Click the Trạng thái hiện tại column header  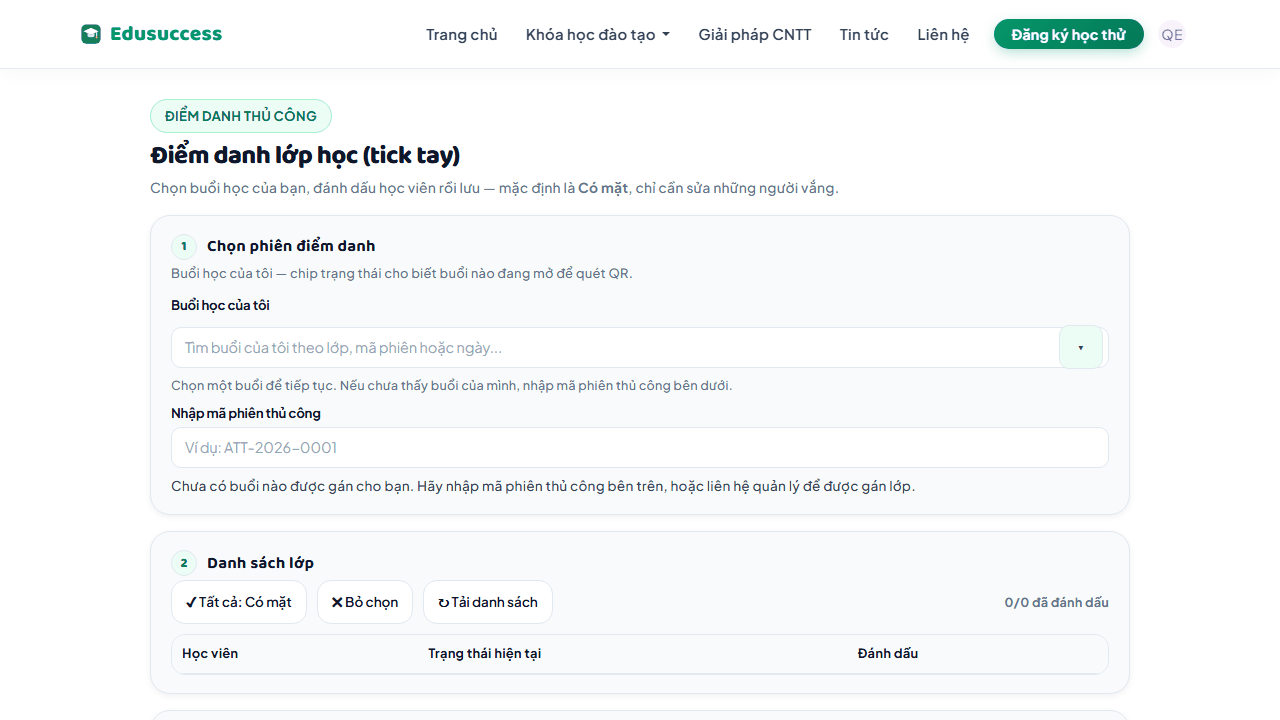(x=485, y=653)
